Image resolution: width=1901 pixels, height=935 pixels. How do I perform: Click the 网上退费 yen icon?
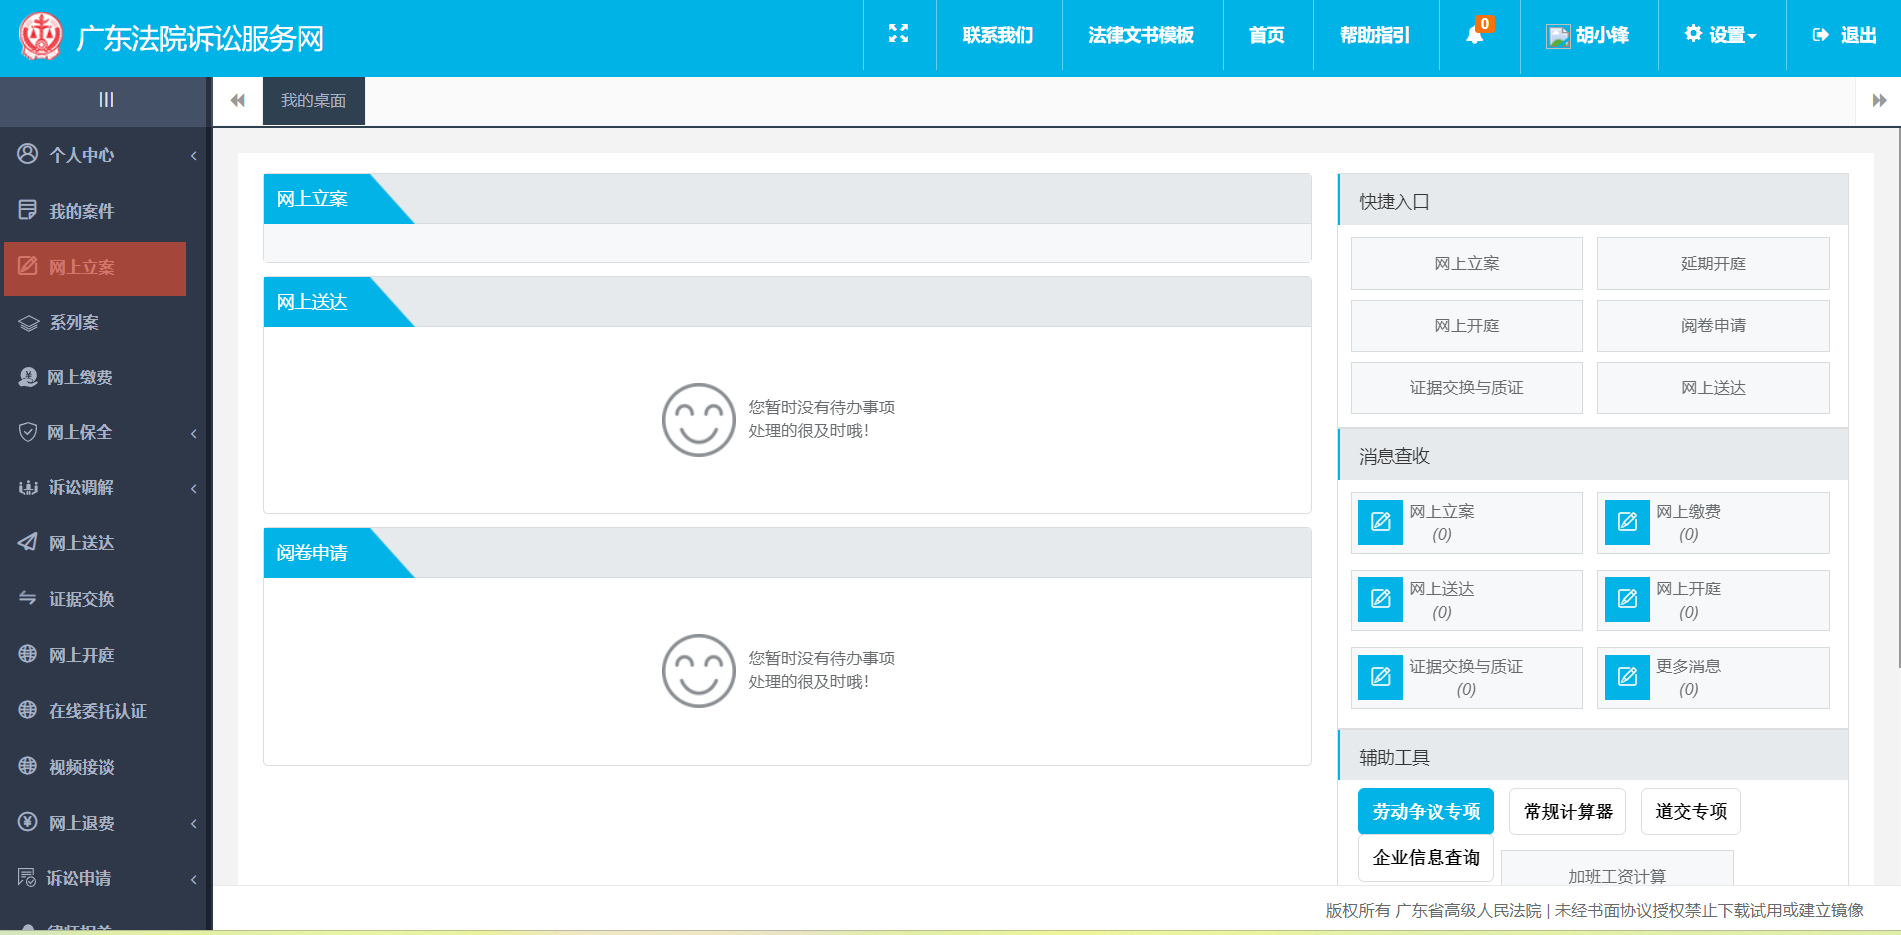tap(28, 822)
